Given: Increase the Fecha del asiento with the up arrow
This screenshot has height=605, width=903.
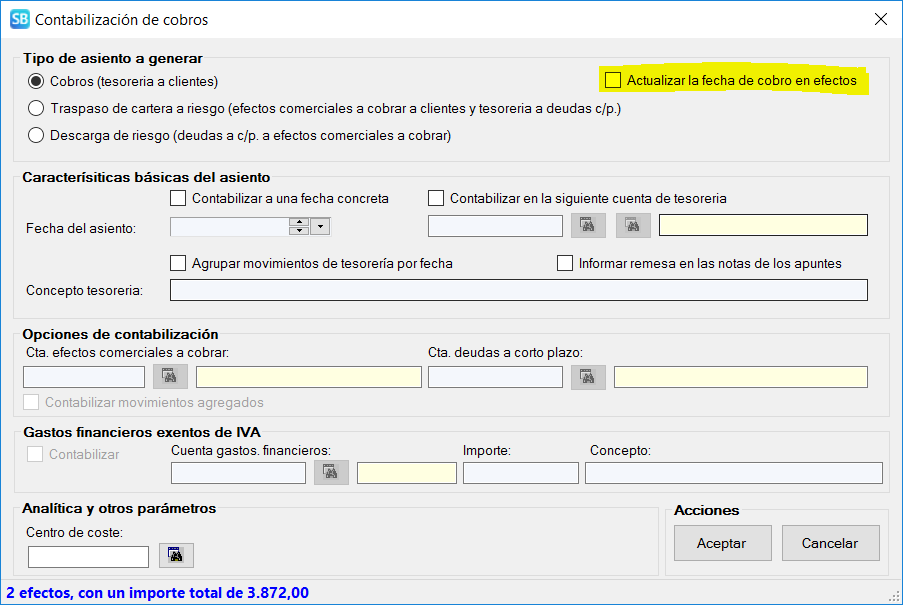Looking at the screenshot, I should pyautogui.click(x=298, y=222).
